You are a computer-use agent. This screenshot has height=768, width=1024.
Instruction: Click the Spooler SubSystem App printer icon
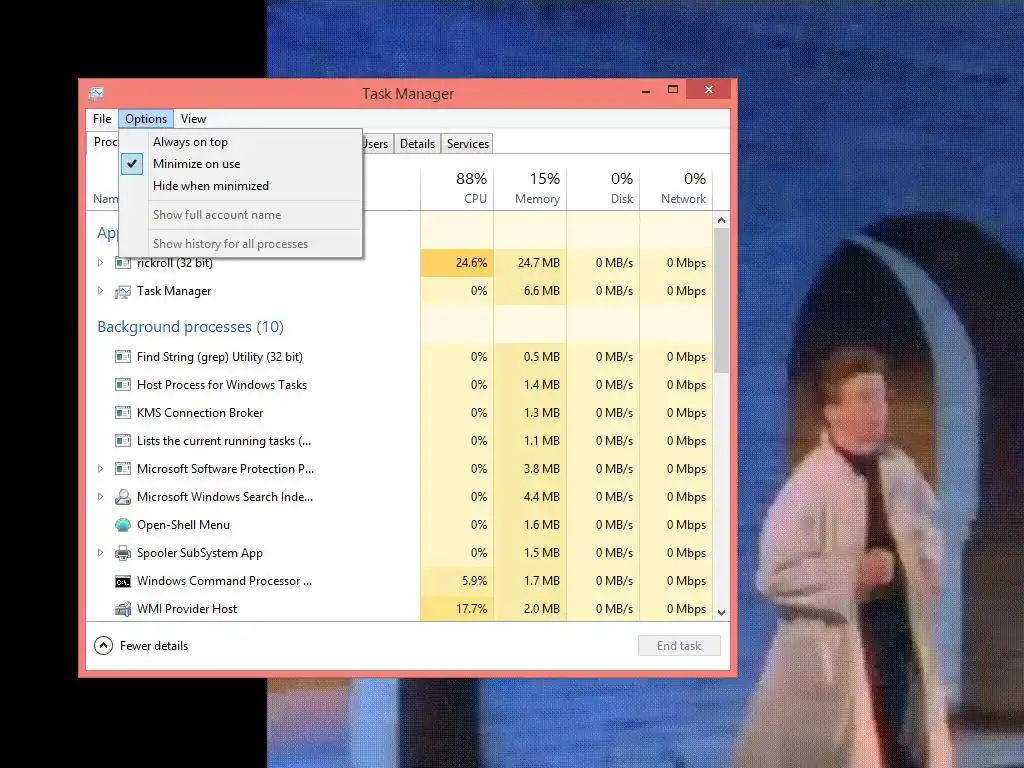(x=123, y=553)
